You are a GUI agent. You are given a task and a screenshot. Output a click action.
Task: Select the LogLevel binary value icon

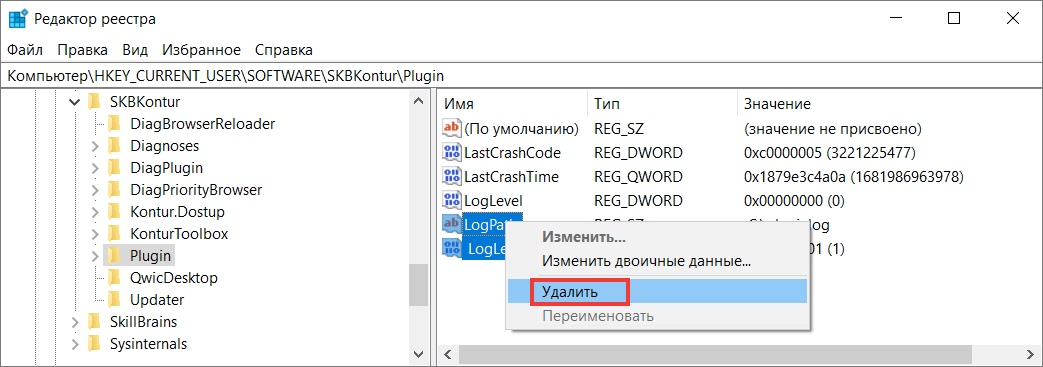452,201
